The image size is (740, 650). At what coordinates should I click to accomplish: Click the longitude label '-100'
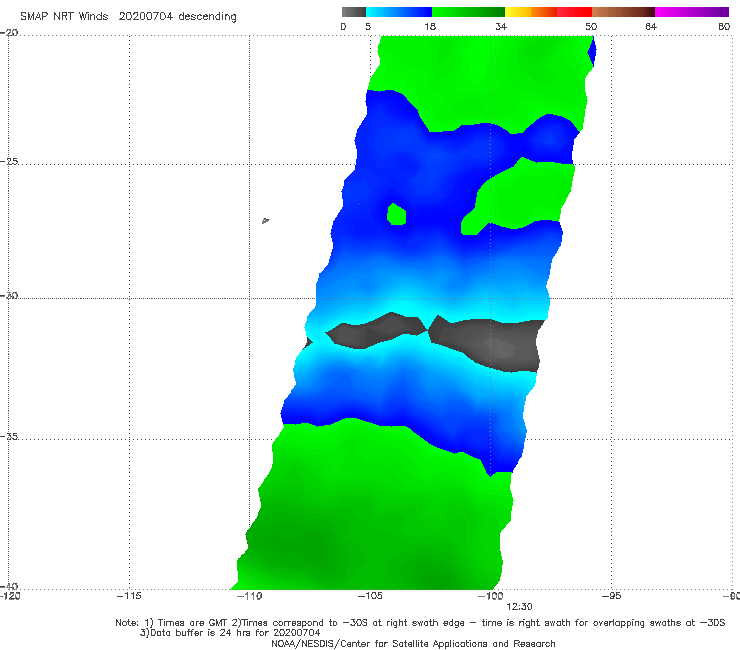point(490,596)
